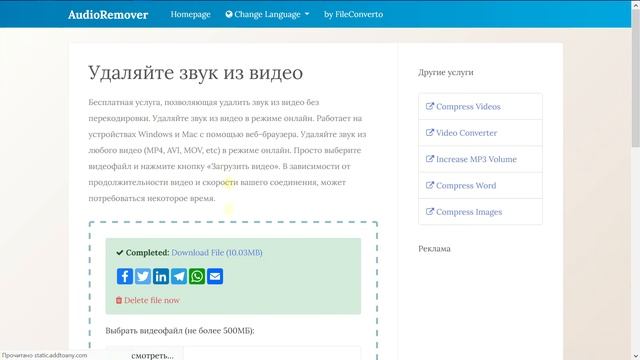The width and height of the screenshot is (640, 360).
Task: Click the AudioRemover logo
Action: tap(108, 15)
